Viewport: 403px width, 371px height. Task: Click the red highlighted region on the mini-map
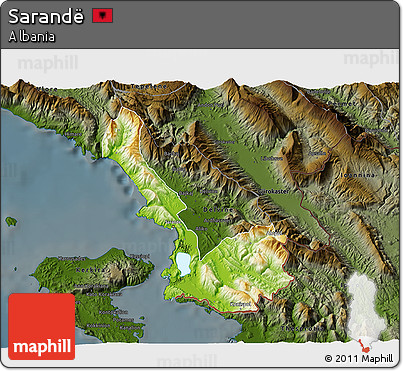point(364,347)
